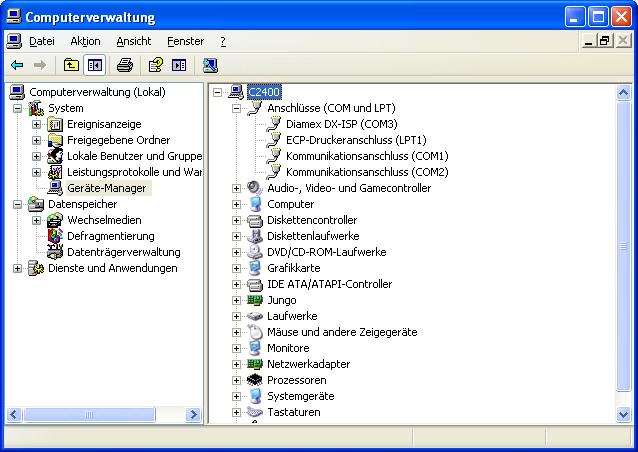This screenshot has width=638, height=452.
Task: Click the Jungo device card icon
Action: point(255,300)
